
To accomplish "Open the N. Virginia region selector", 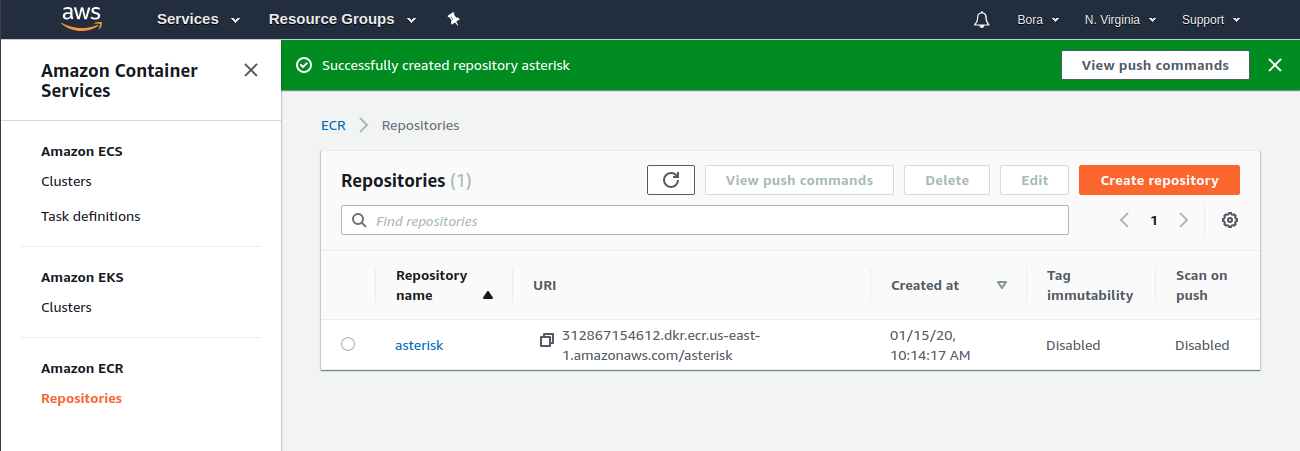I will 1120,19.
